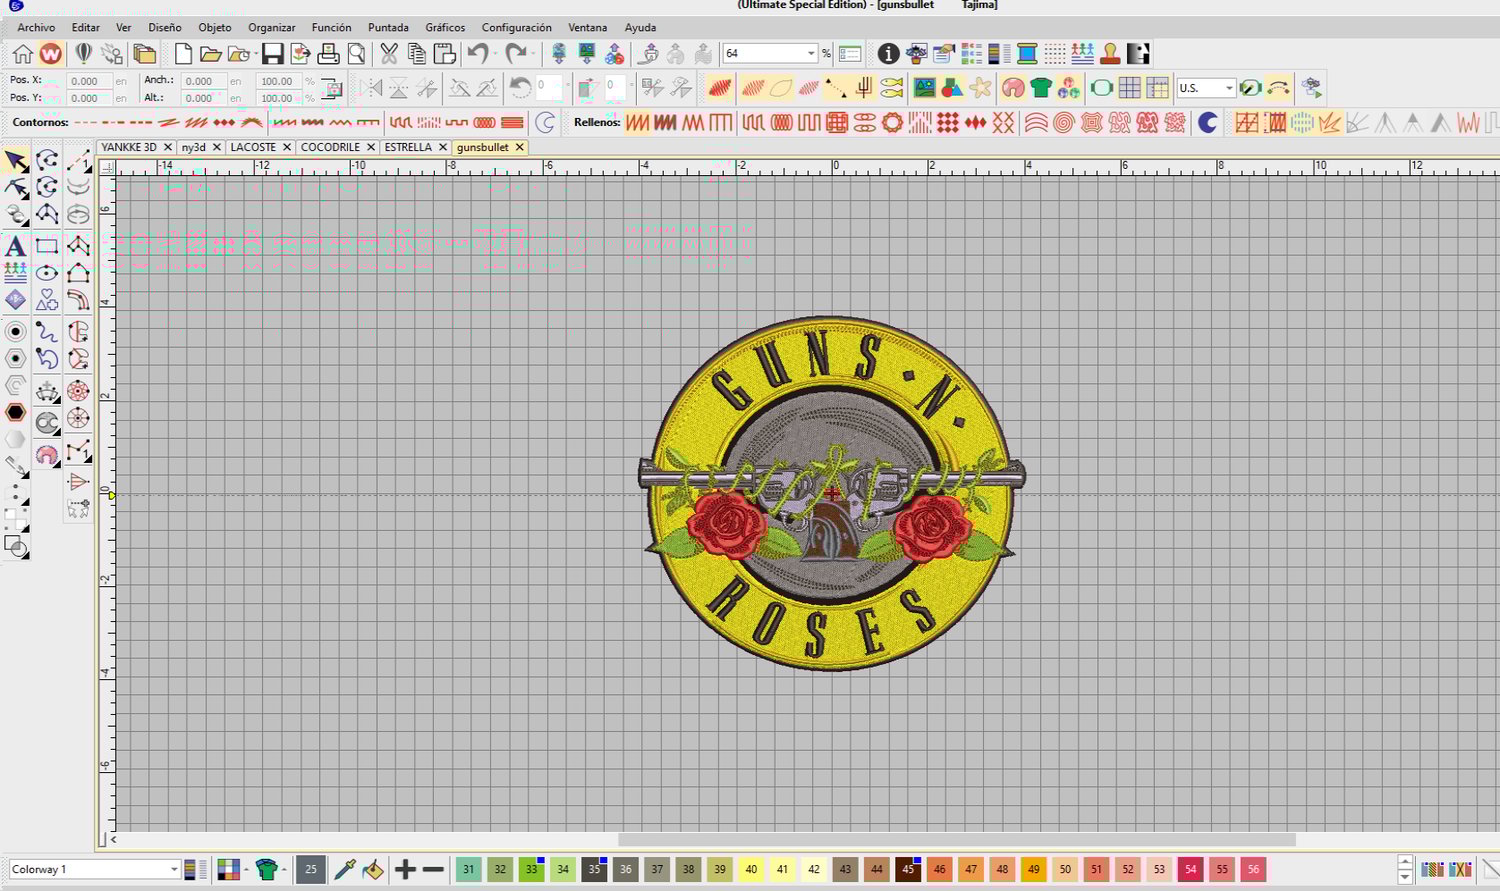Image resolution: width=1500 pixels, height=891 pixels.
Task: Open the Configuración menu
Action: pos(516,27)
